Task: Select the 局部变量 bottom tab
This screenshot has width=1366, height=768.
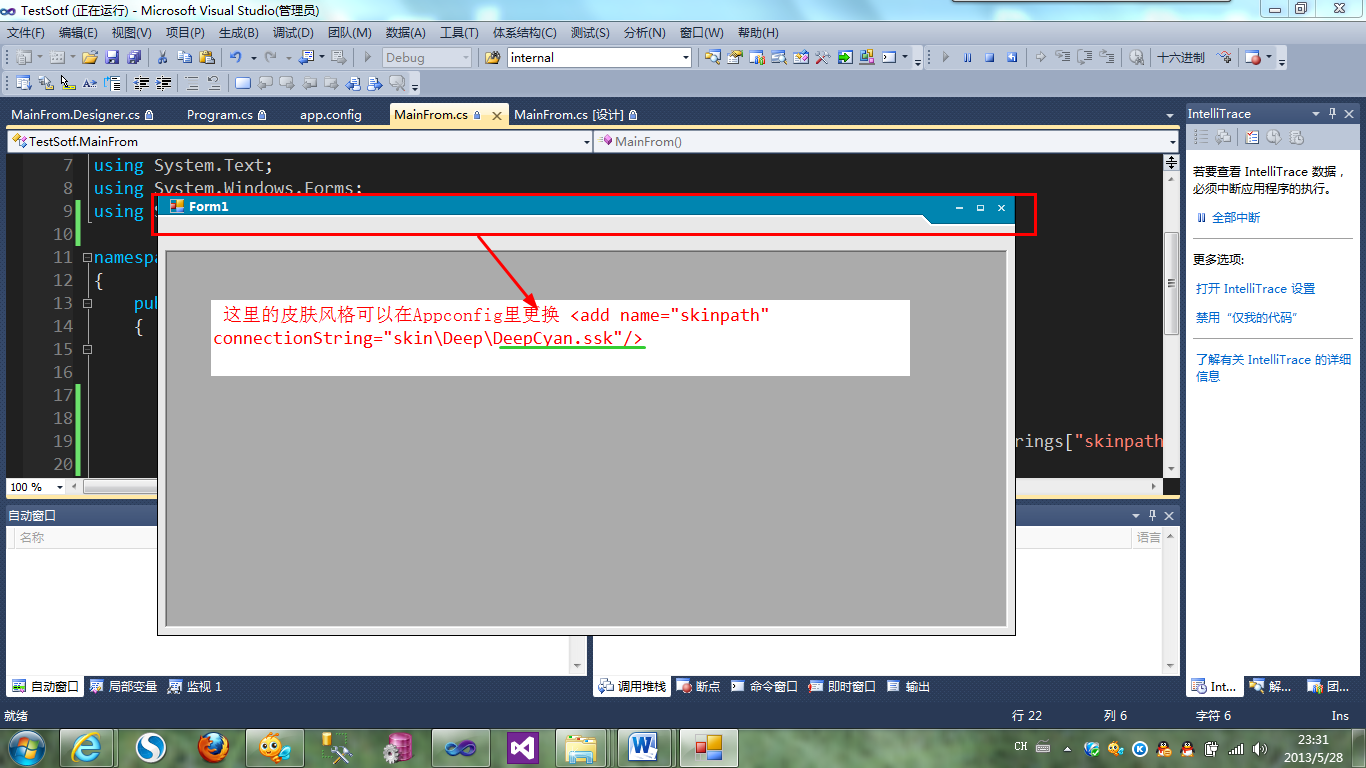Action: pos(123,687)
